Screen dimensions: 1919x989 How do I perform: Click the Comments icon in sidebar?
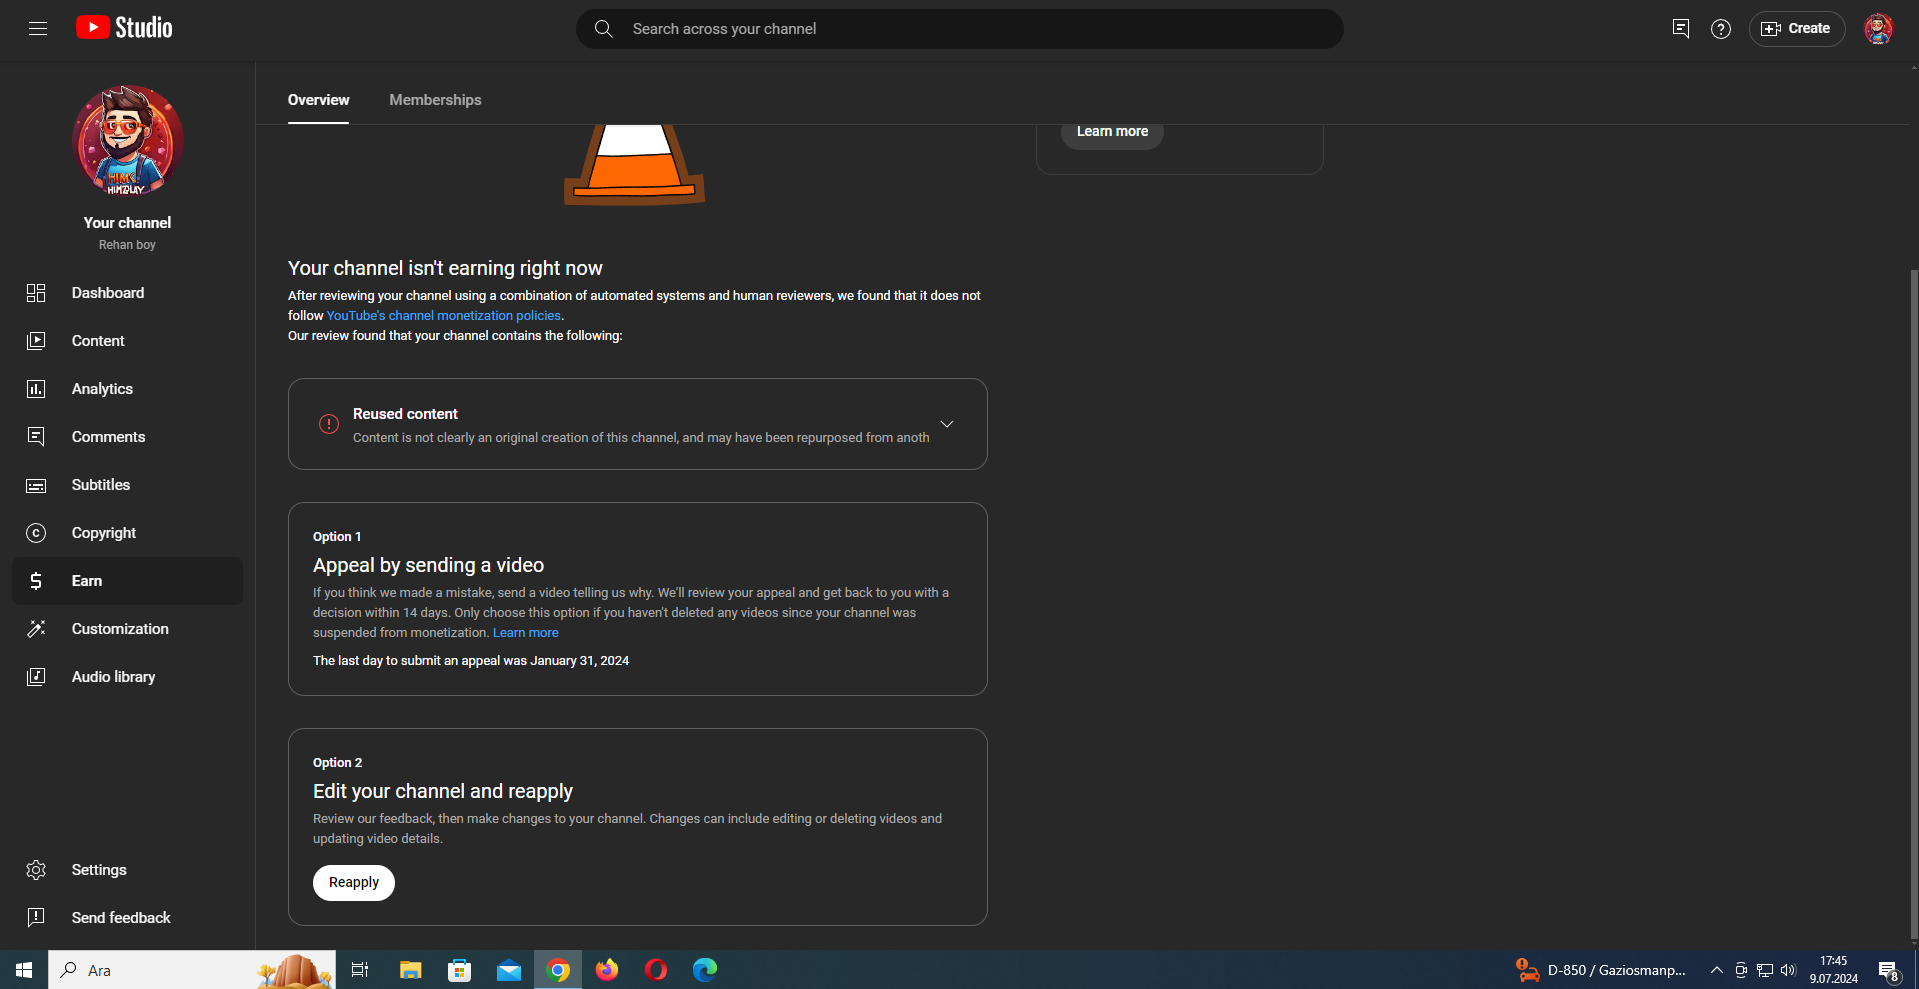point(36,437)
